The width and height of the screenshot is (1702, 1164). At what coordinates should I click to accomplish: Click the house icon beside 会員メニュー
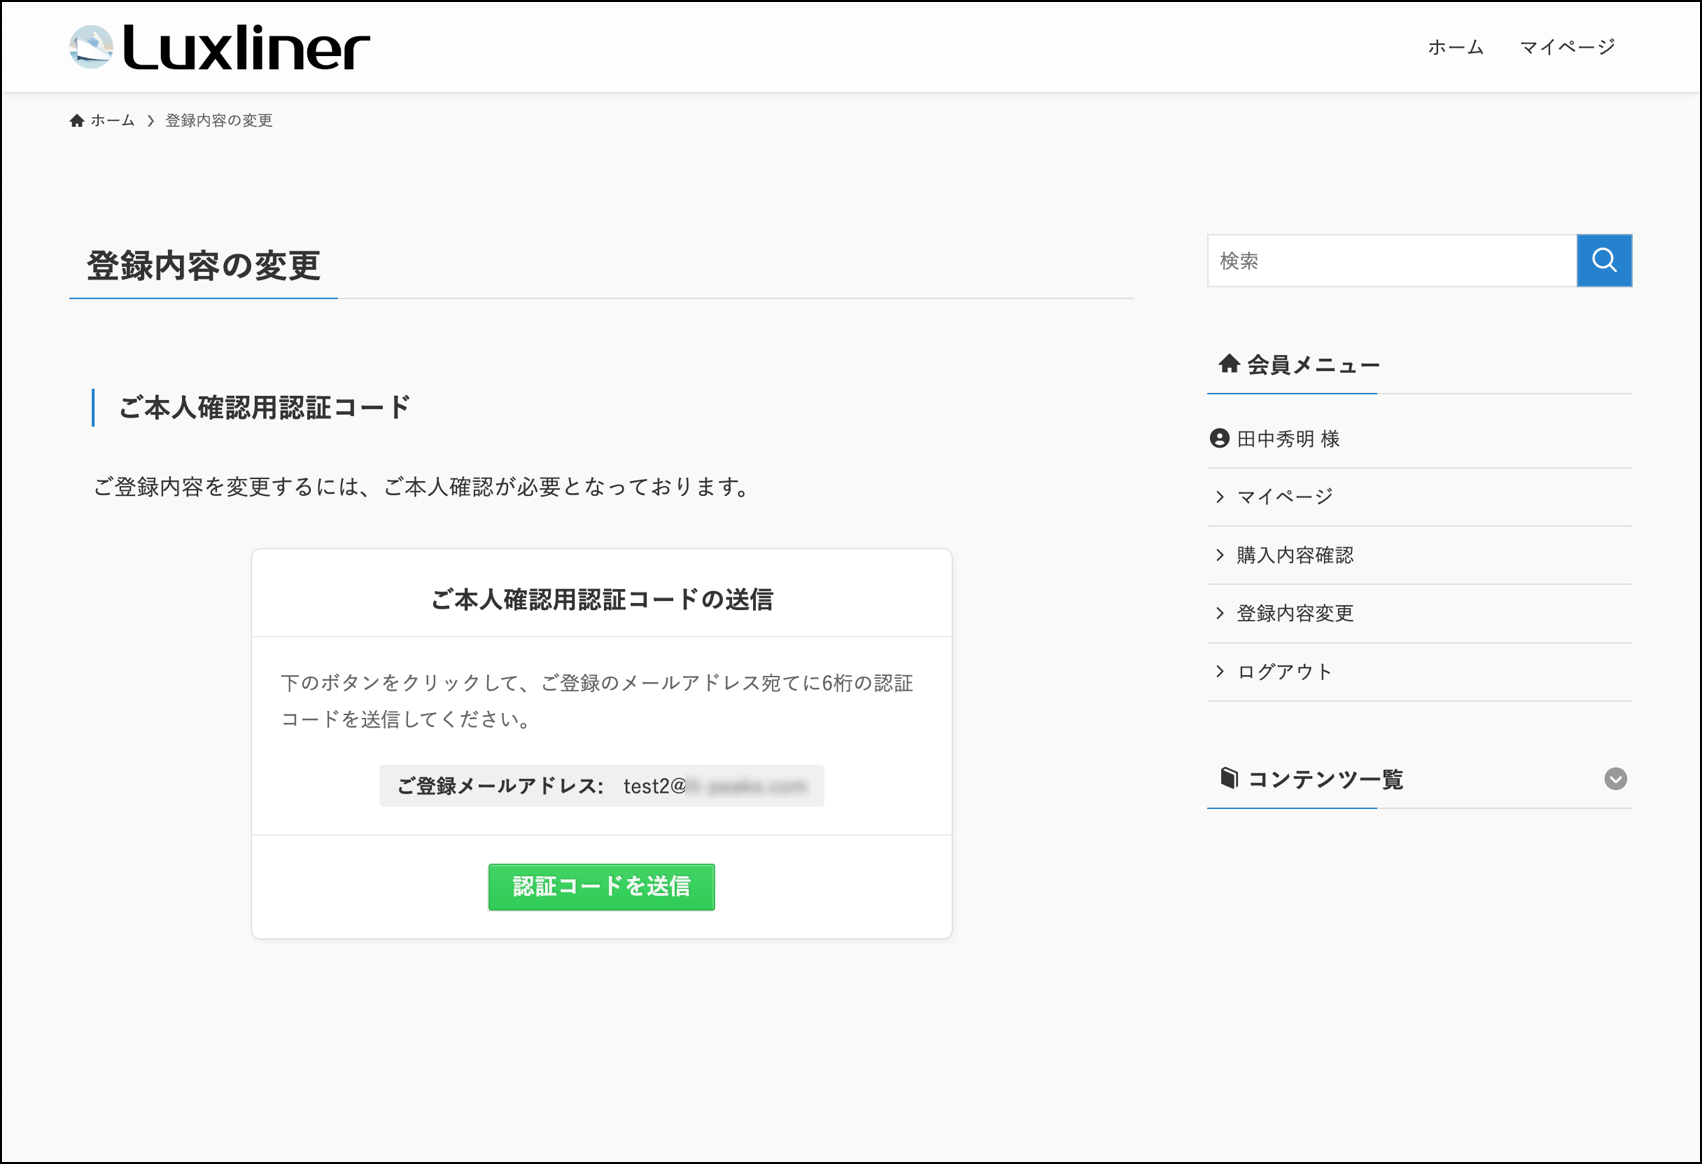(1229, 364)
